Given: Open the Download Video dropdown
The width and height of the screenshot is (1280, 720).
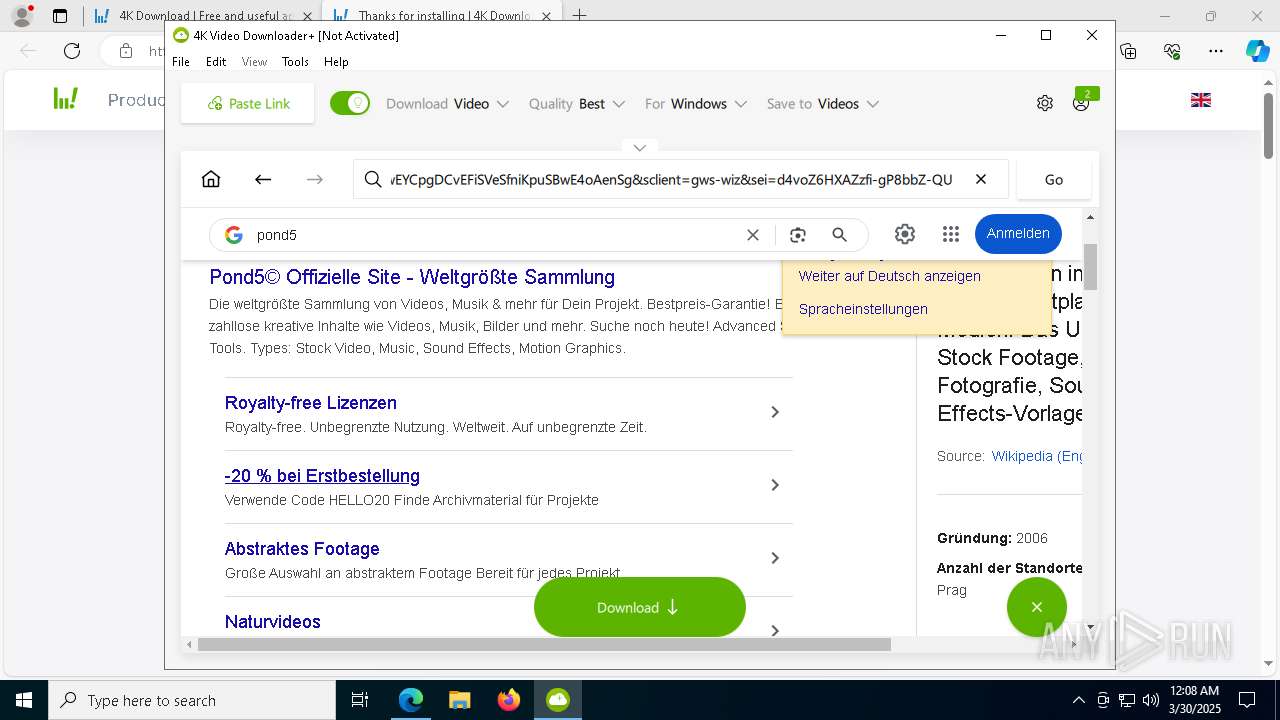Looking at the screenshot, I should (x=447, y=104).
